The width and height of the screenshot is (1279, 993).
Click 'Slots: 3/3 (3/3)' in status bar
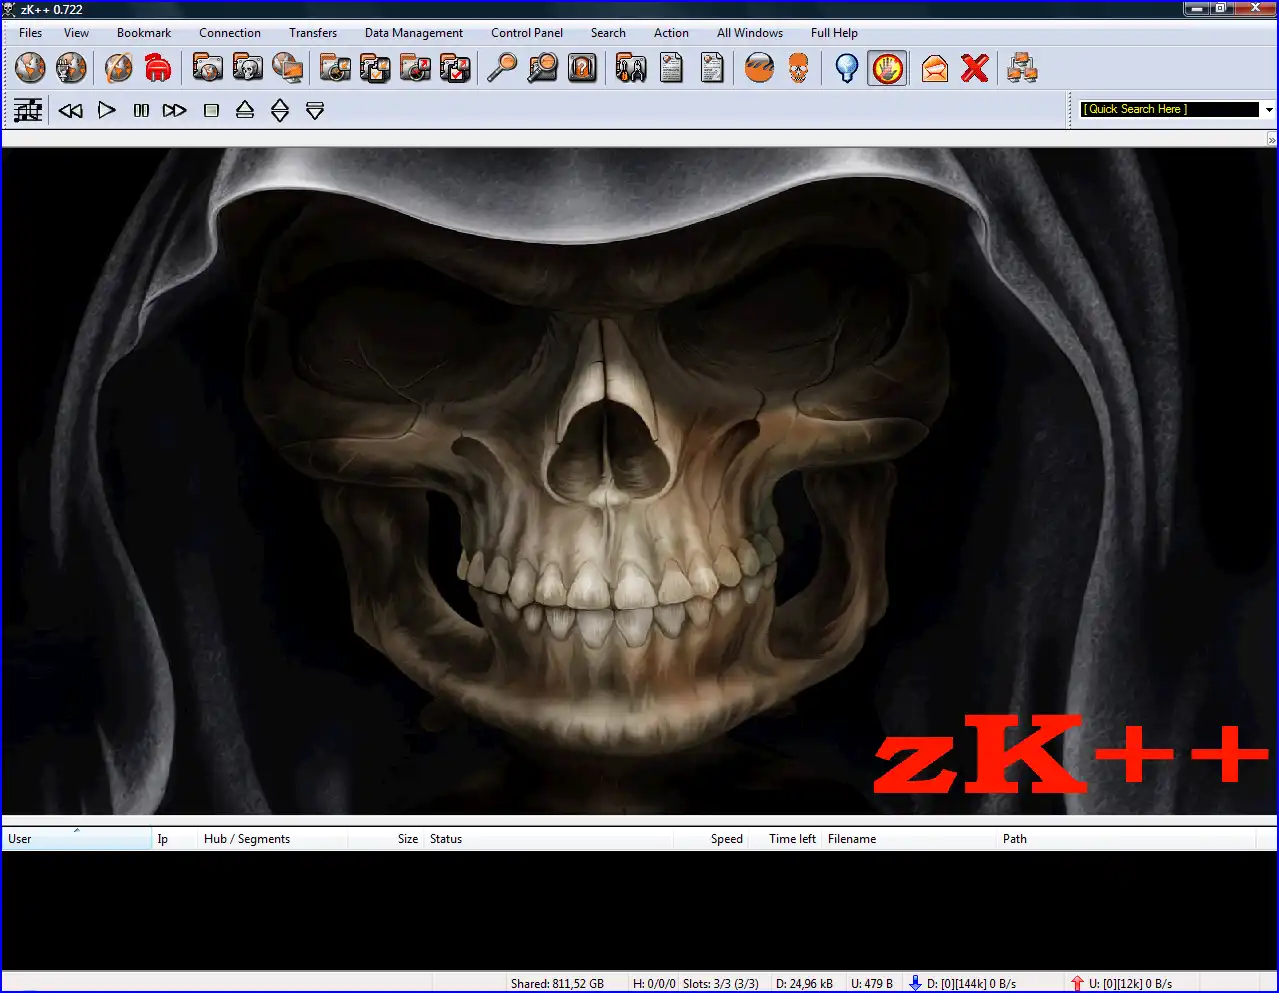coord(721,984)
